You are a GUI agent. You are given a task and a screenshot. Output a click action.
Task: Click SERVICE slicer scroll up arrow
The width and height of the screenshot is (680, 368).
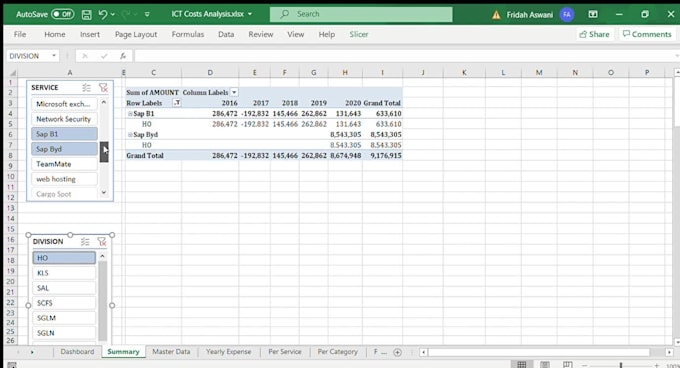104,102
